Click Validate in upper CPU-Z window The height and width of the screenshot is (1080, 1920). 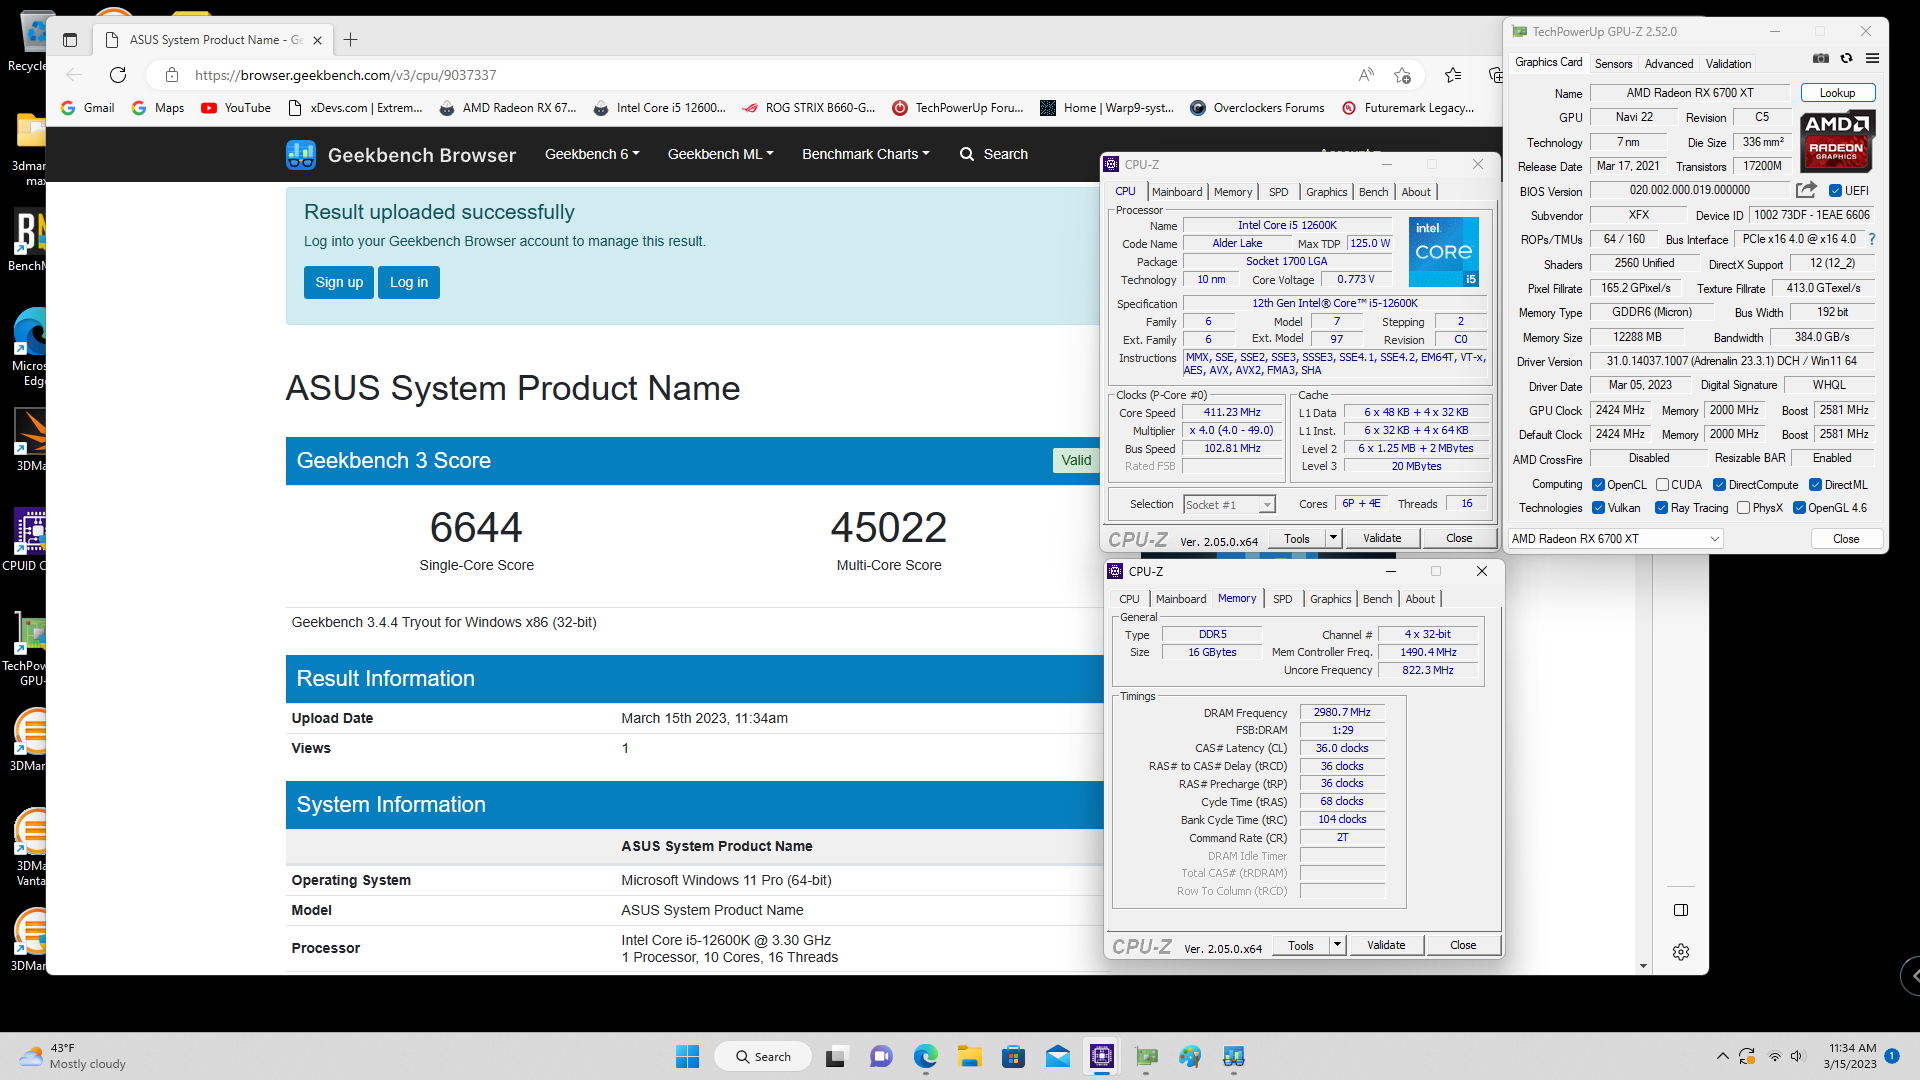[1381, 538]
